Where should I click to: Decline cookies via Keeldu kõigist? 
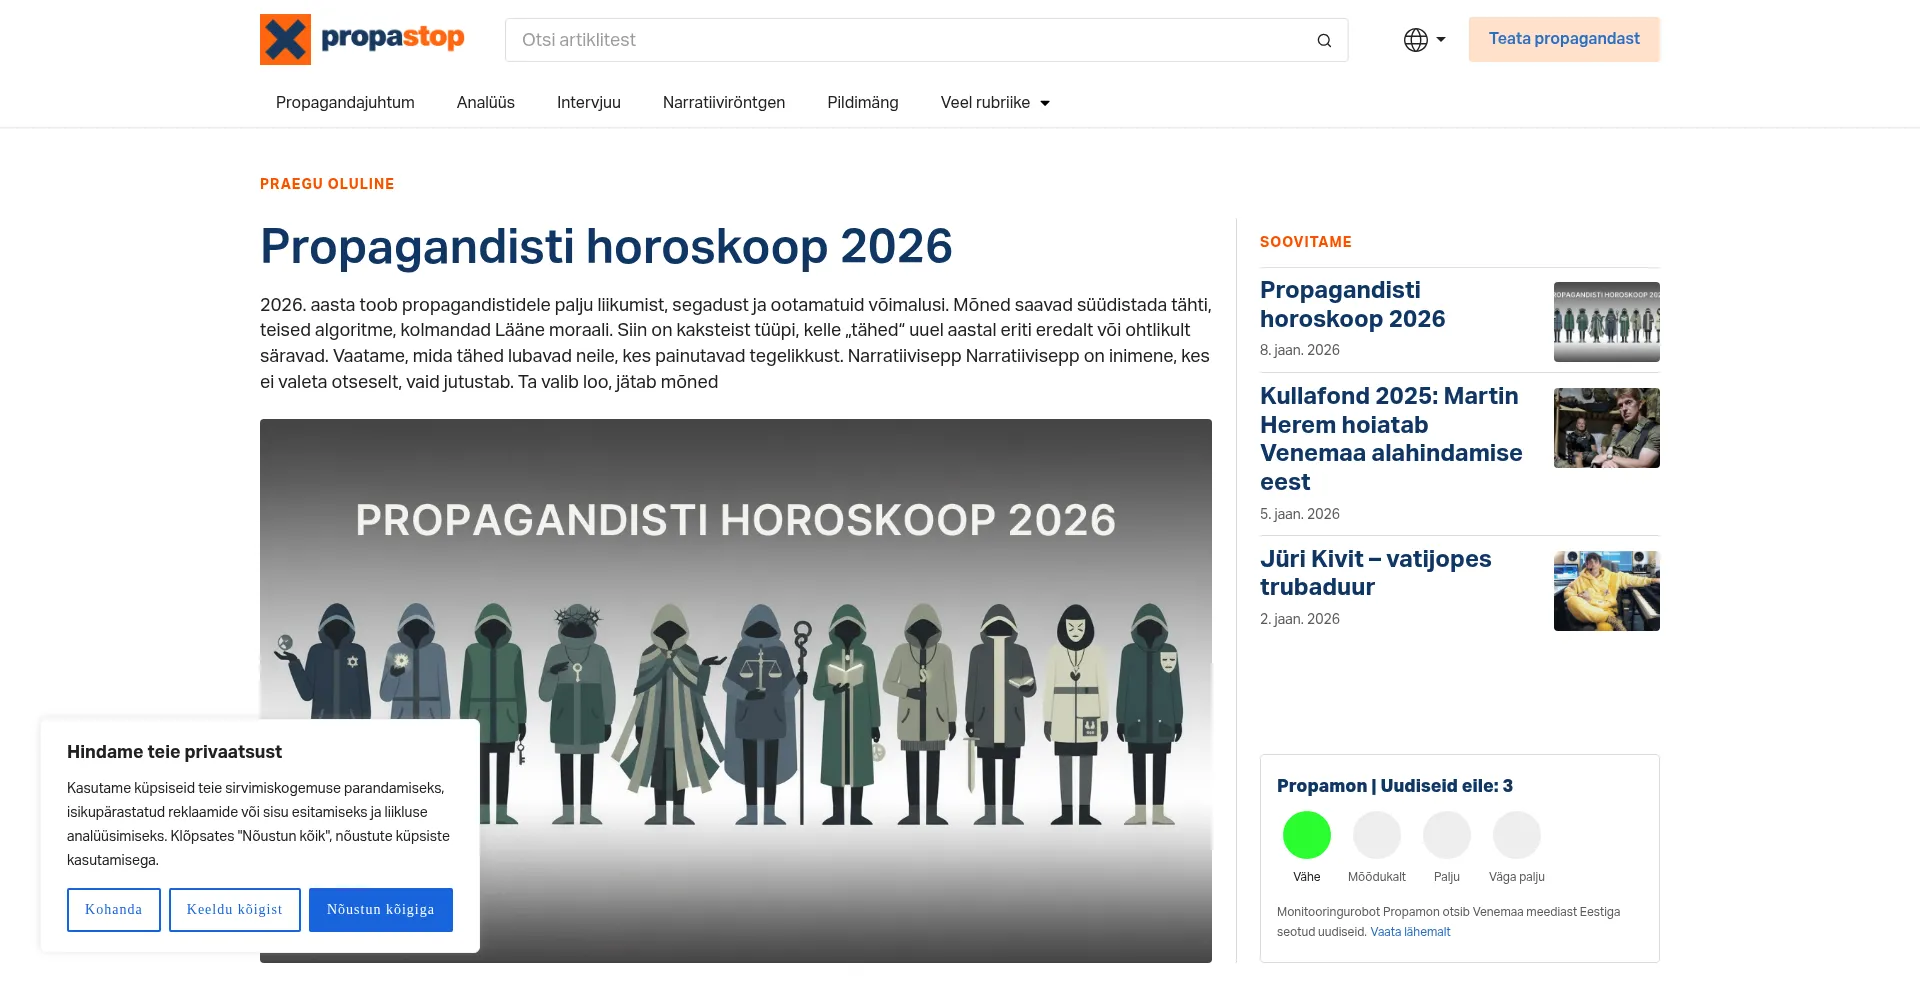(234, 910)
